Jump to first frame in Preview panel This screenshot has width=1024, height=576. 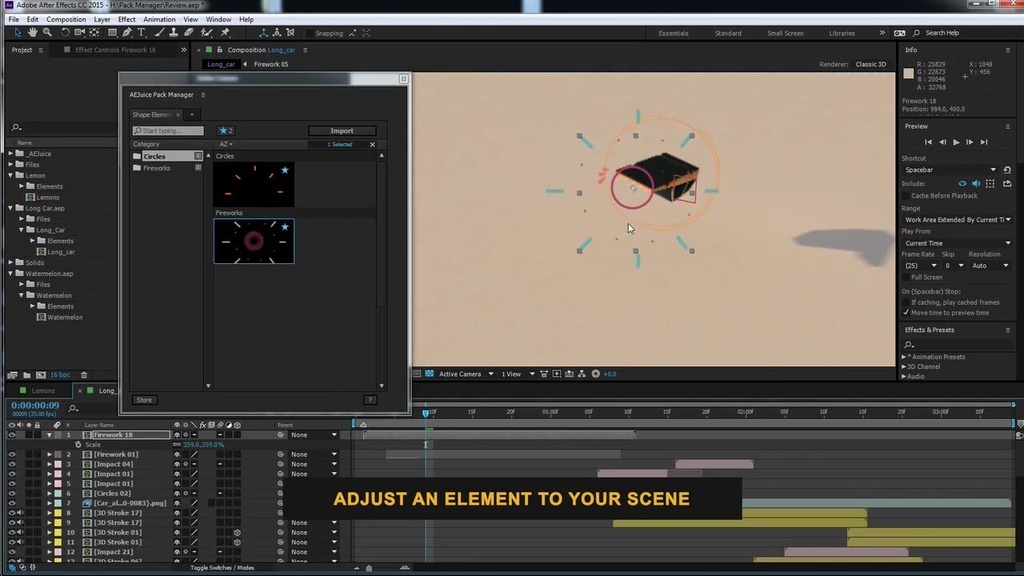coord(928,142)
